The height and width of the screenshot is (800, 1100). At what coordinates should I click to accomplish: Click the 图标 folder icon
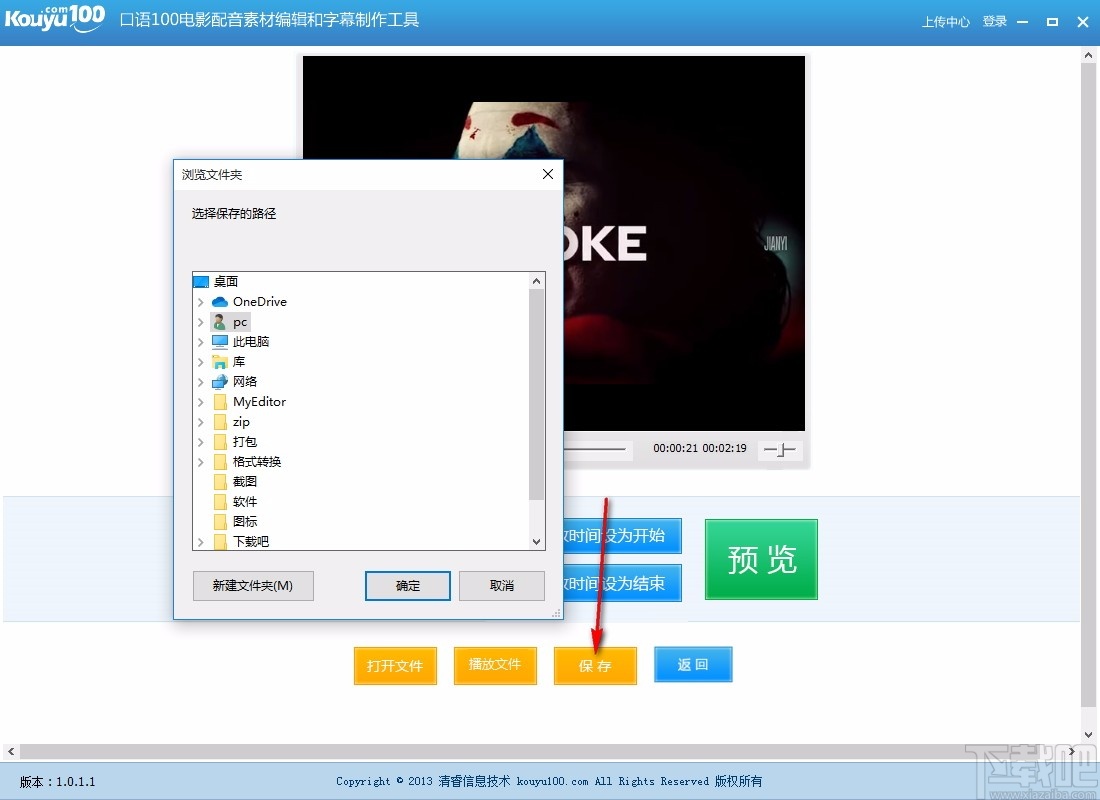(x=220, y=521)
